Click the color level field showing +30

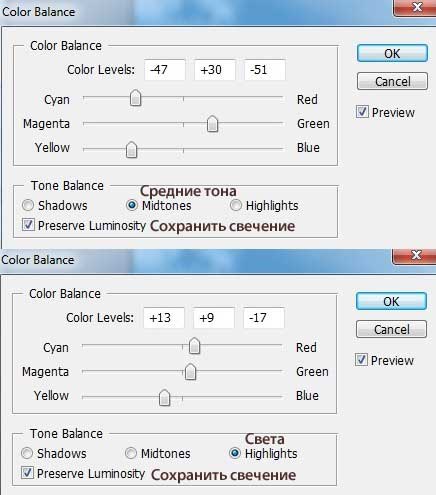(x=215, y=70)
